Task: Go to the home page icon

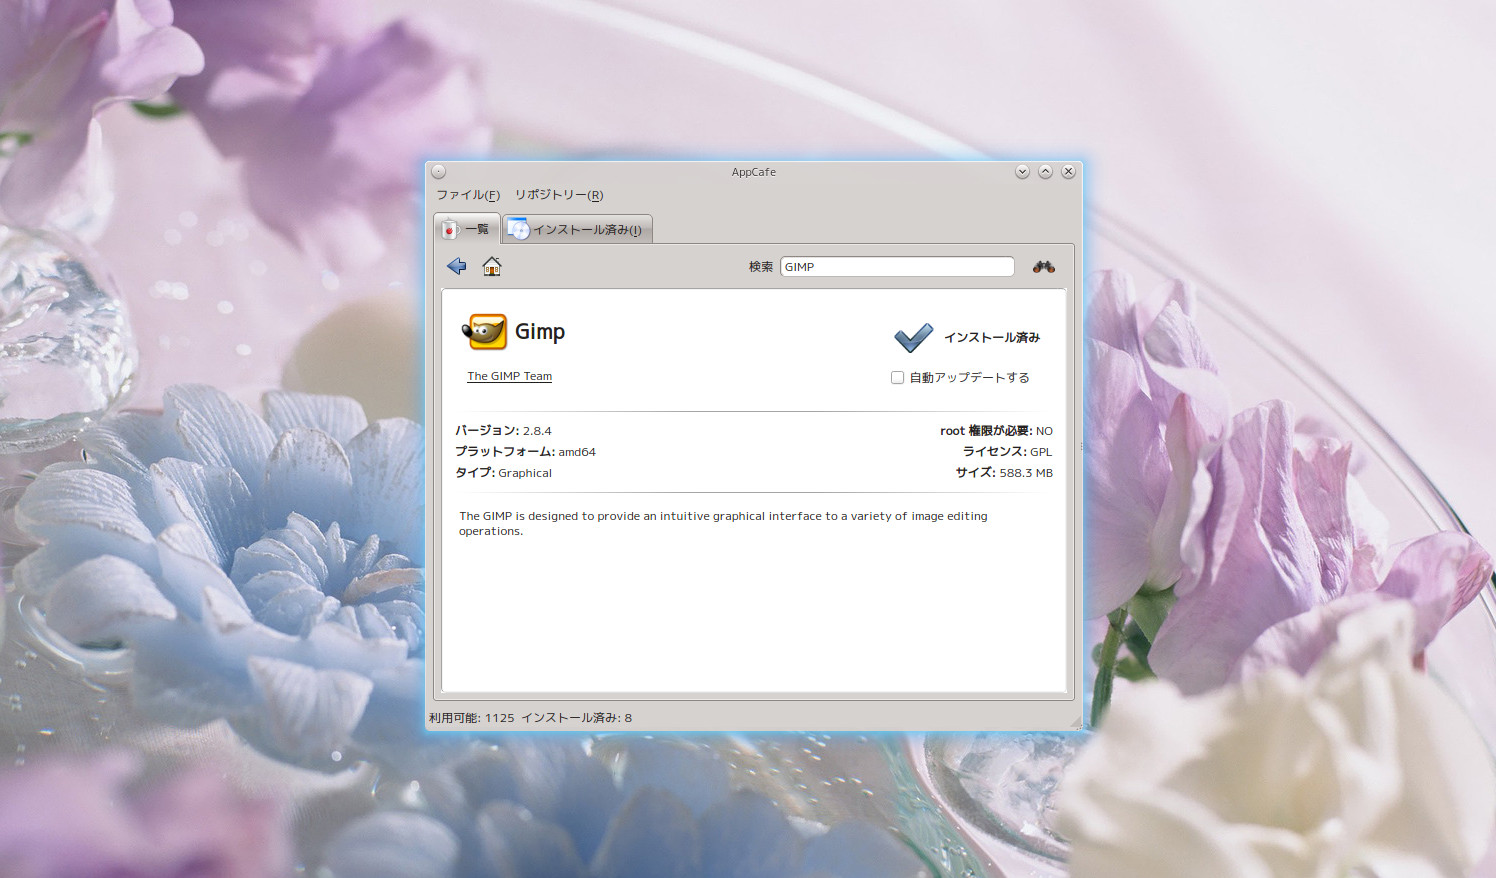Action: (x=492, y=266)
